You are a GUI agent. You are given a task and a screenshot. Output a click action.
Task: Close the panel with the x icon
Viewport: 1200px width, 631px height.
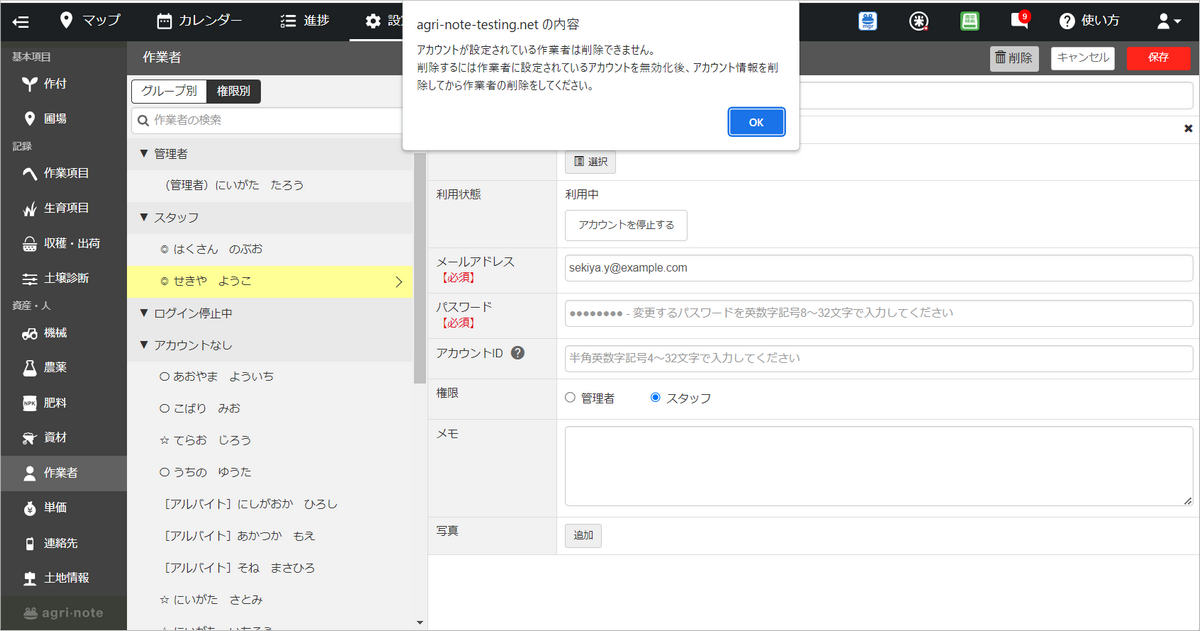coord(1188,128)
